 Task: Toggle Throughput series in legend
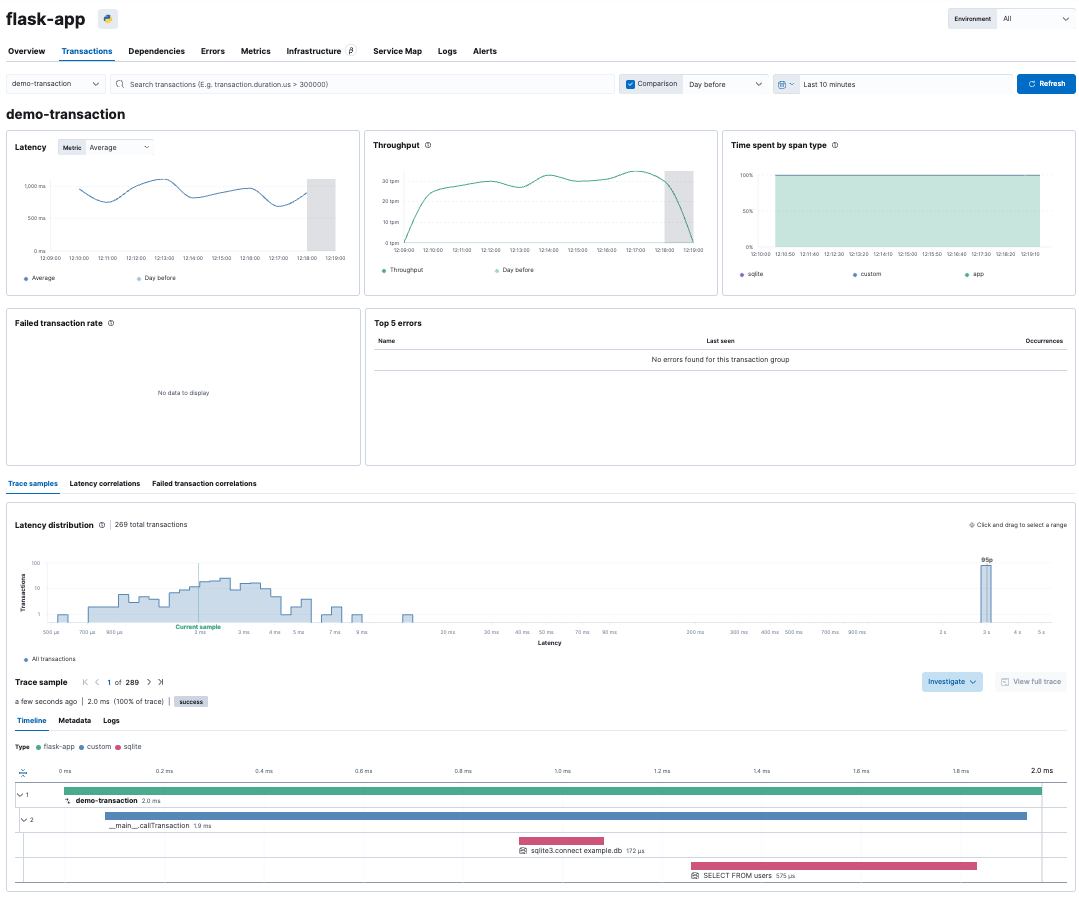click(x=403, y=270)
